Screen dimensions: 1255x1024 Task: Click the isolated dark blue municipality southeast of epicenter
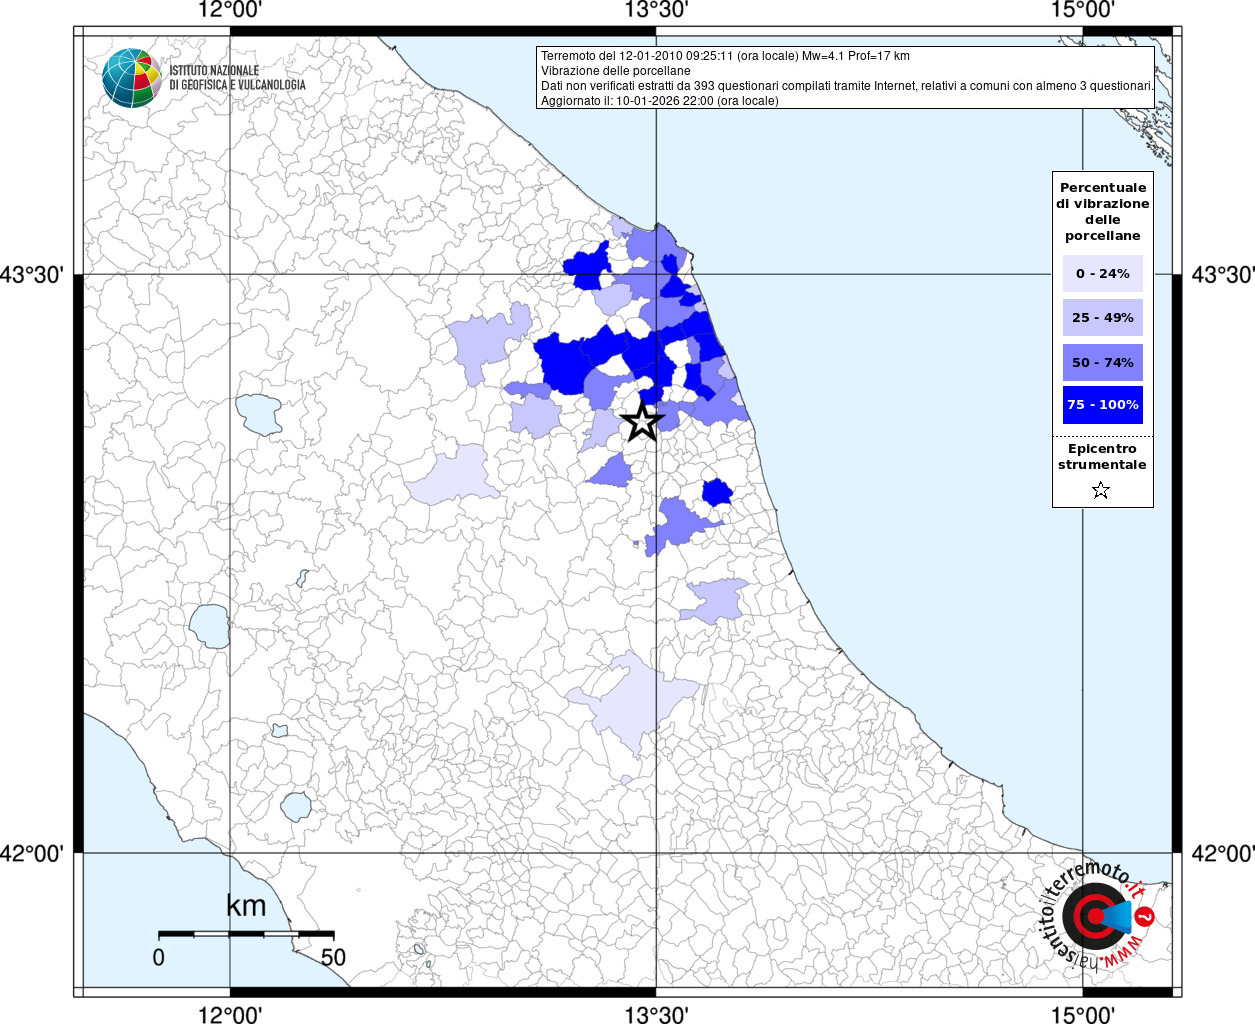pos(717,492)
